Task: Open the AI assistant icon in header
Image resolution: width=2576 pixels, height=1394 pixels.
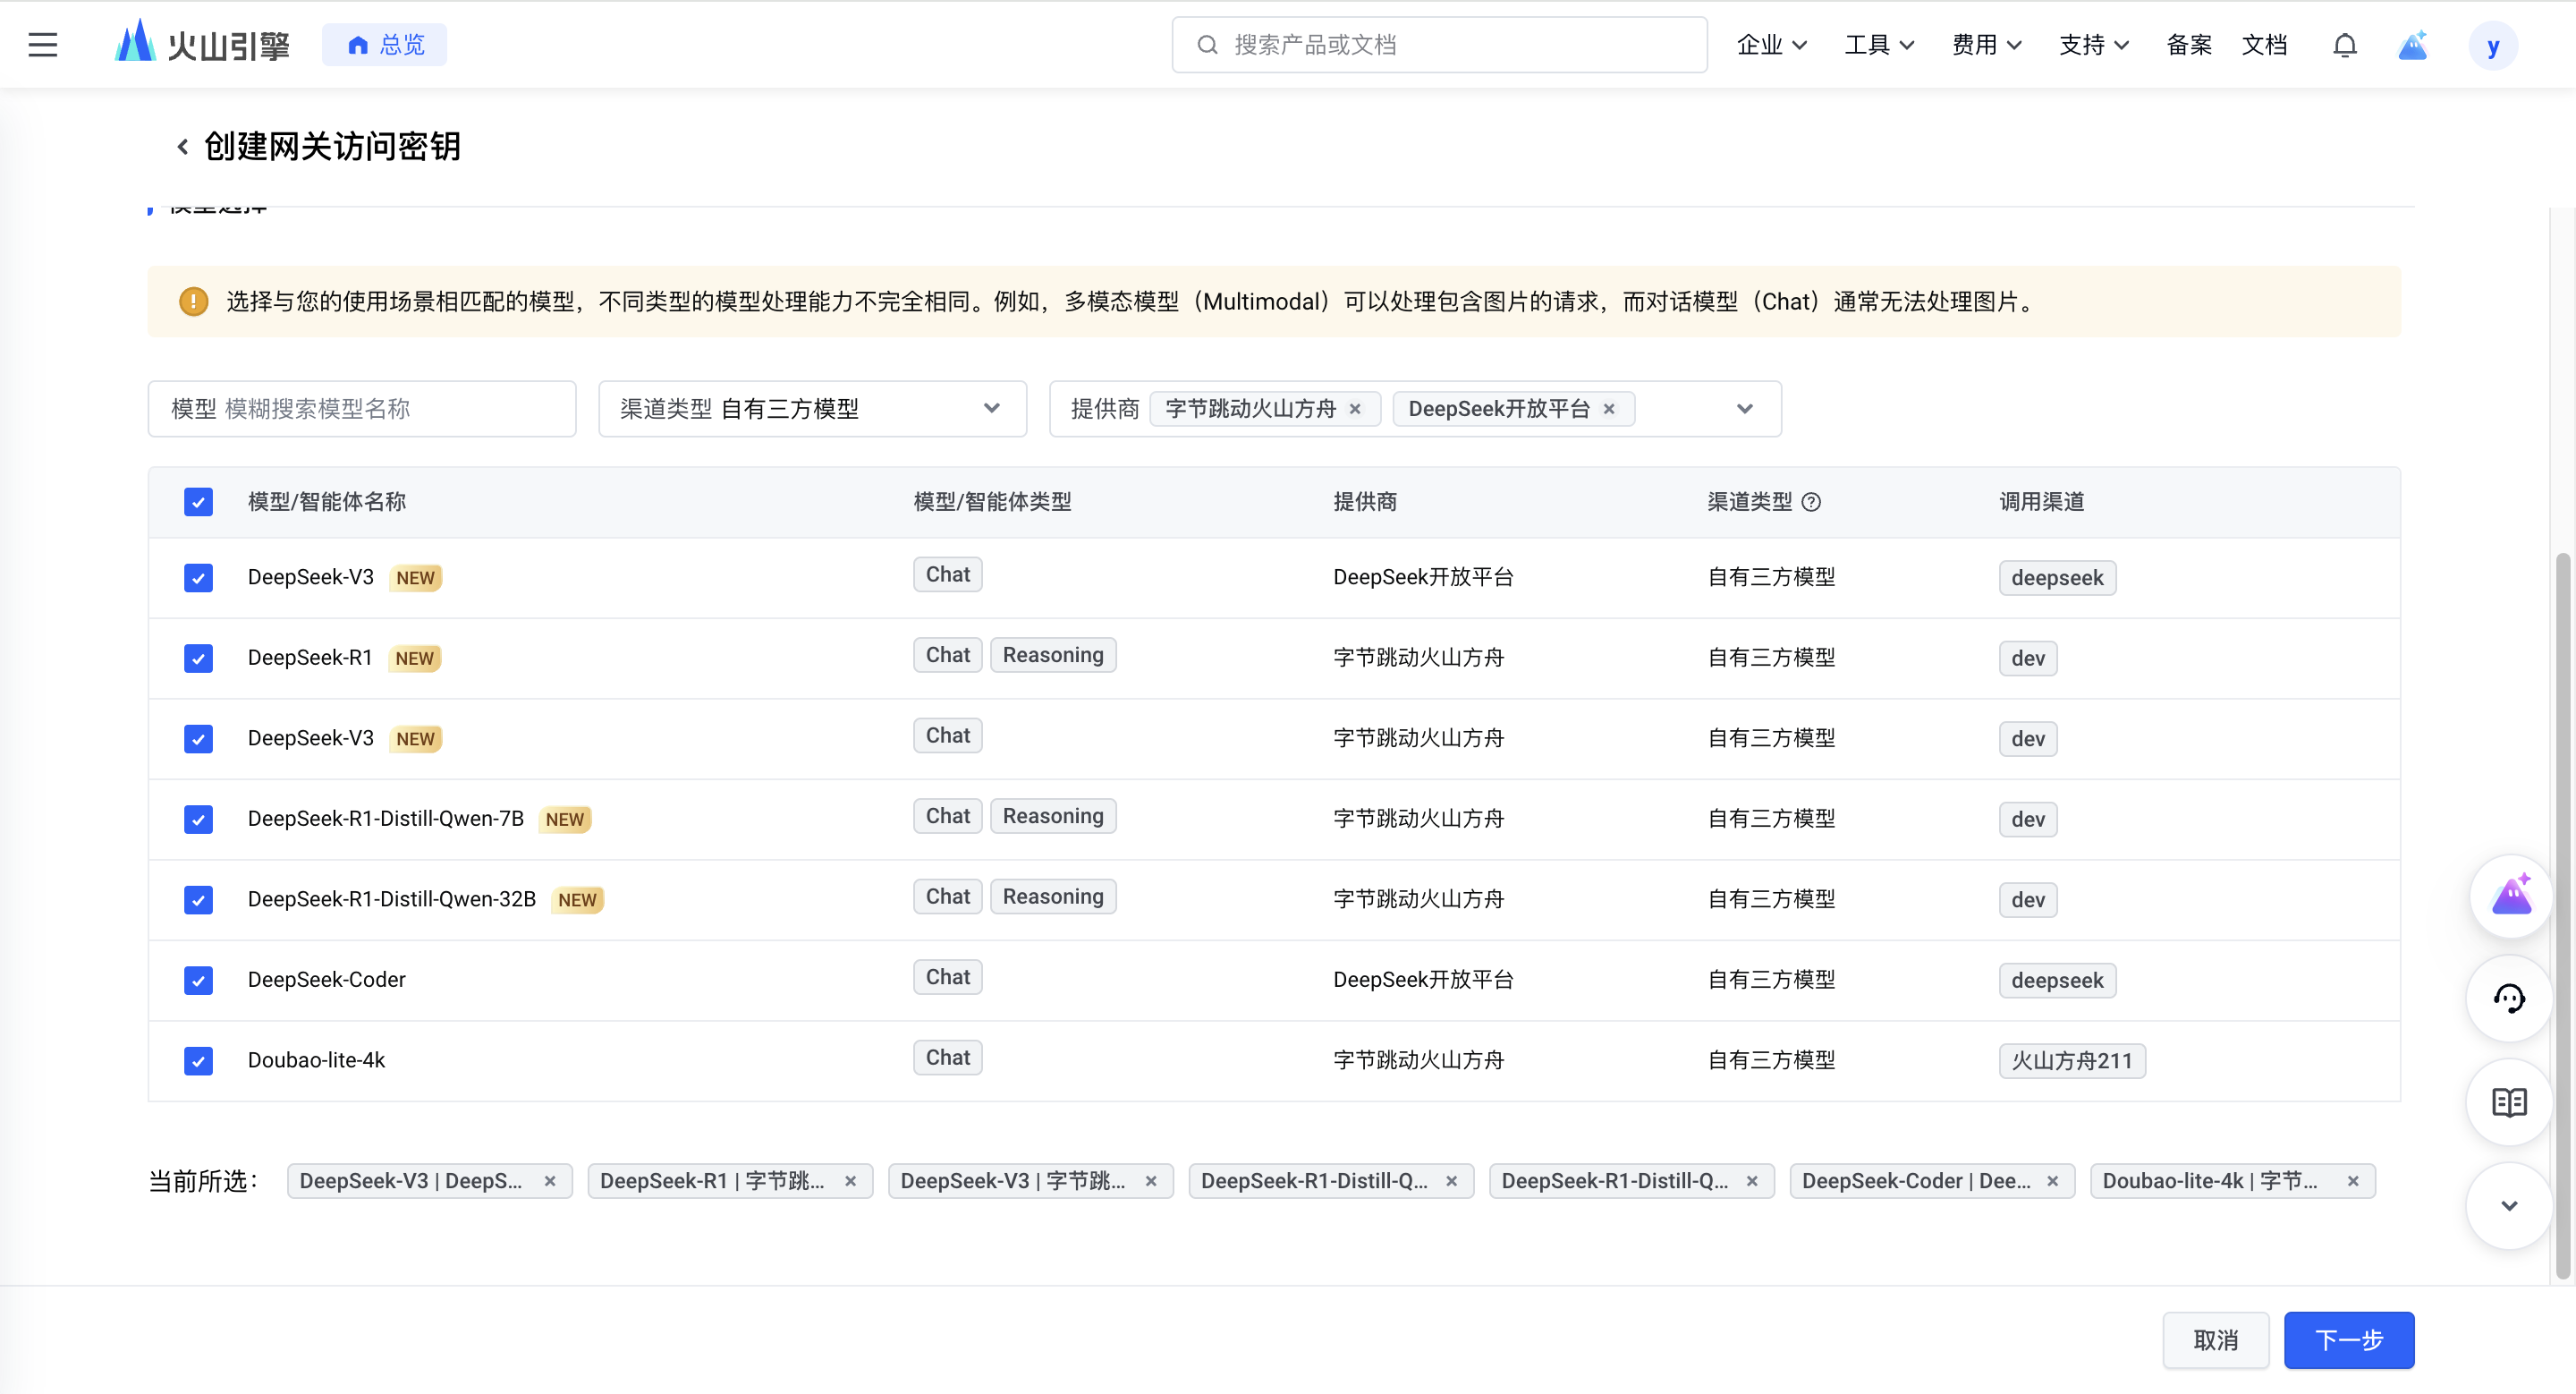Action: click(2413, 45)
